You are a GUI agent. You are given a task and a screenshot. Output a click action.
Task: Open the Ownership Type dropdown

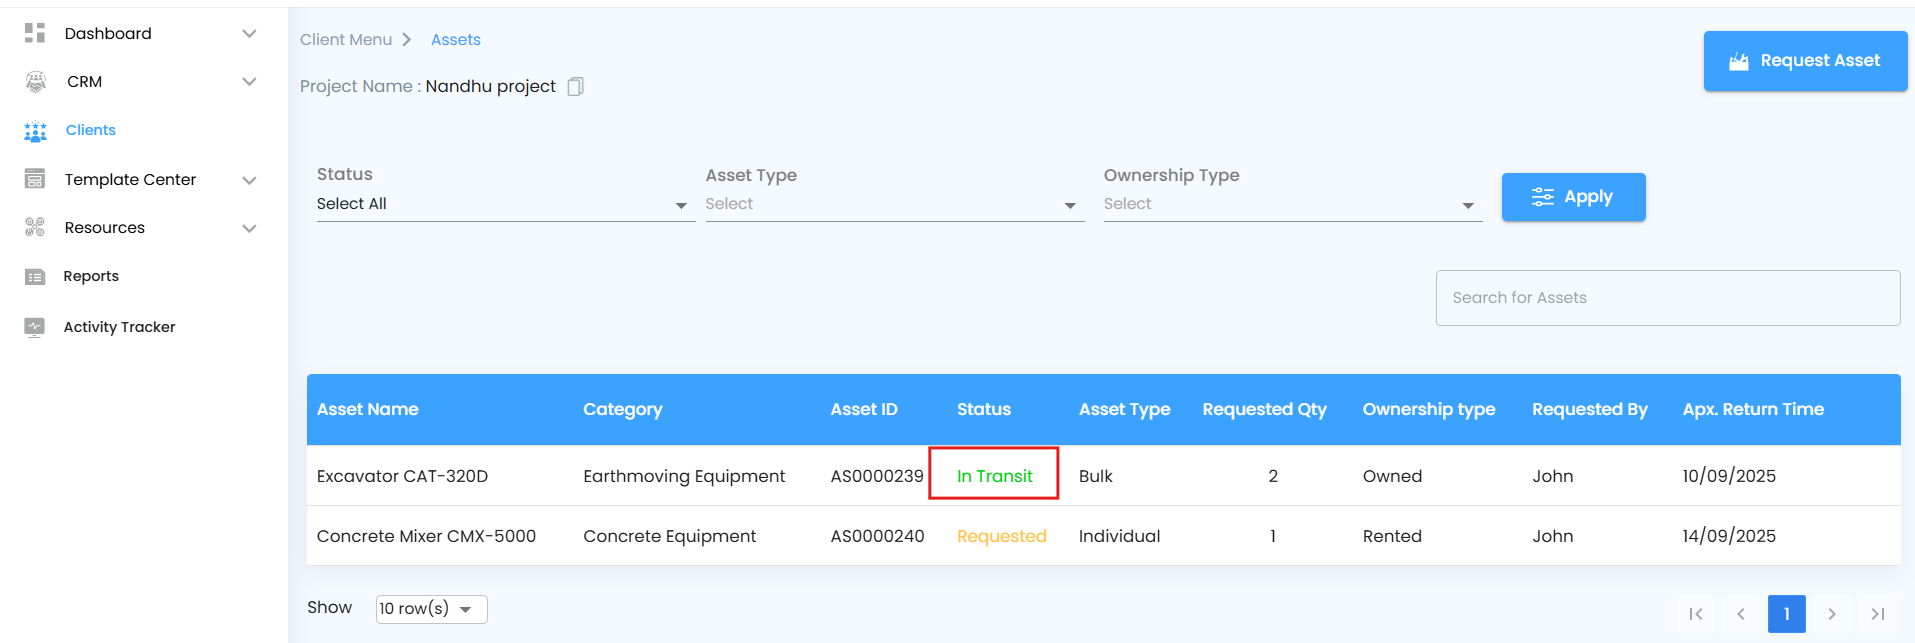point(1292,204)
